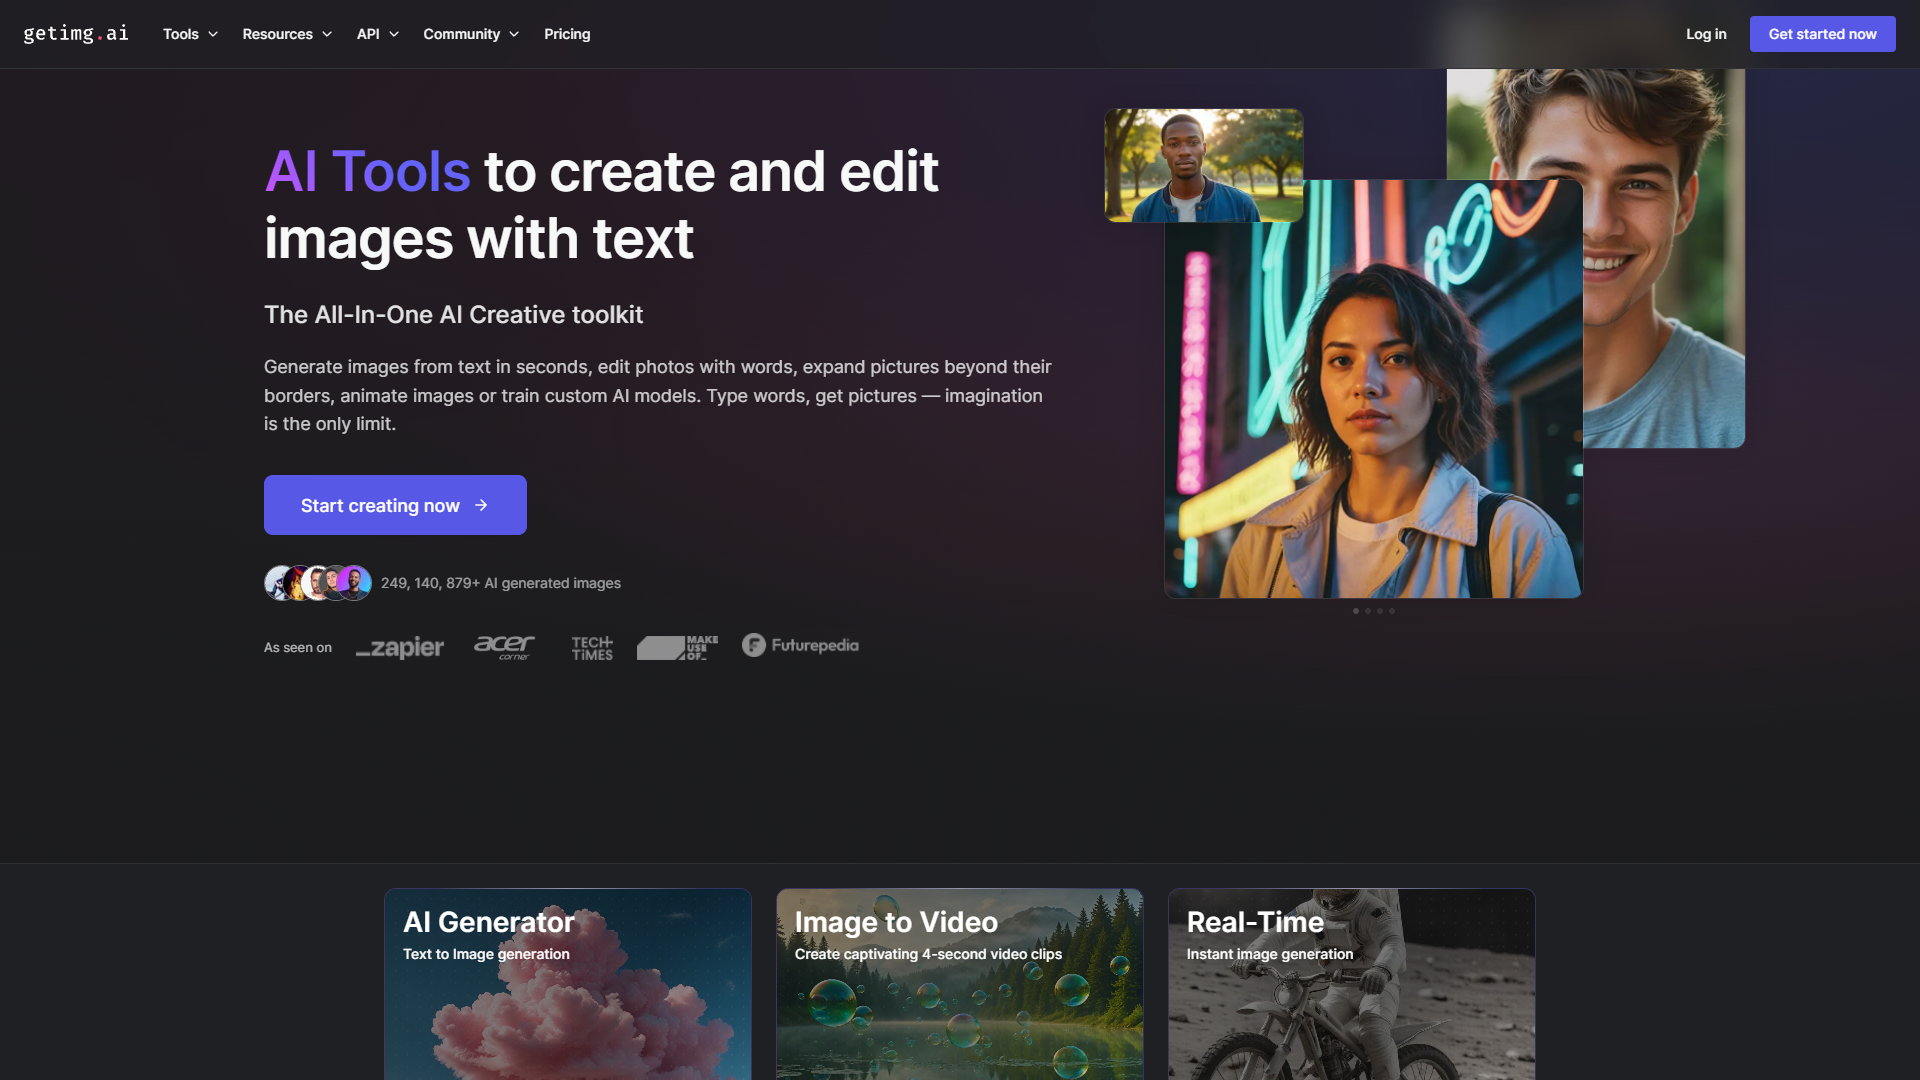Click the getimg.ai logo

[76, 33]
